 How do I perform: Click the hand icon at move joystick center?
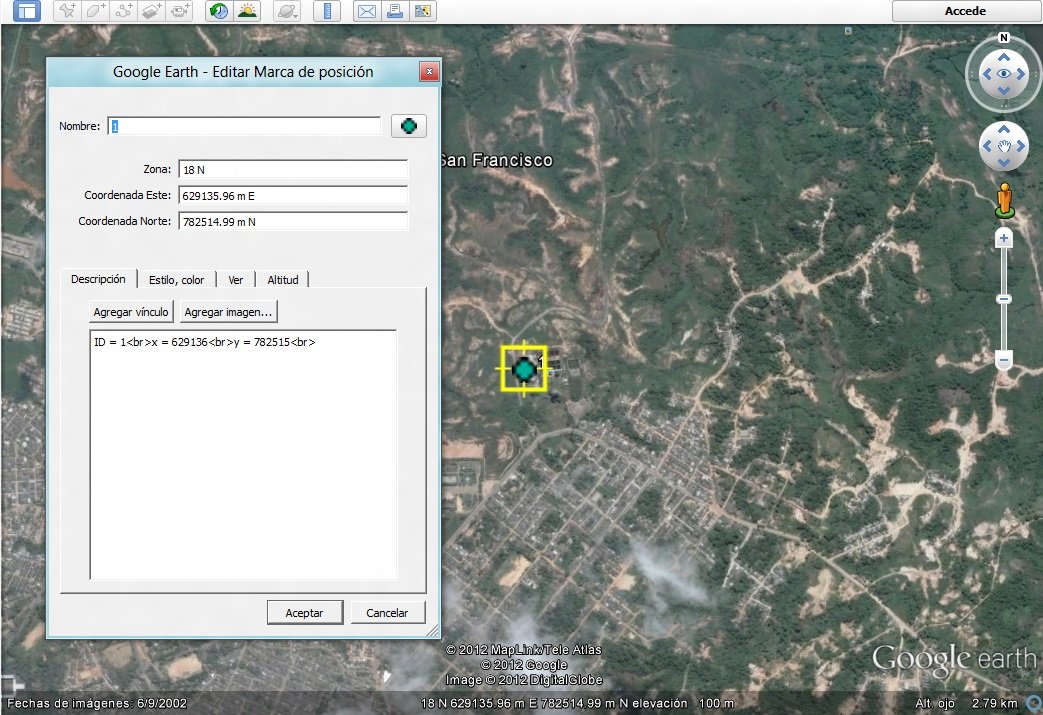[1004, 146]
